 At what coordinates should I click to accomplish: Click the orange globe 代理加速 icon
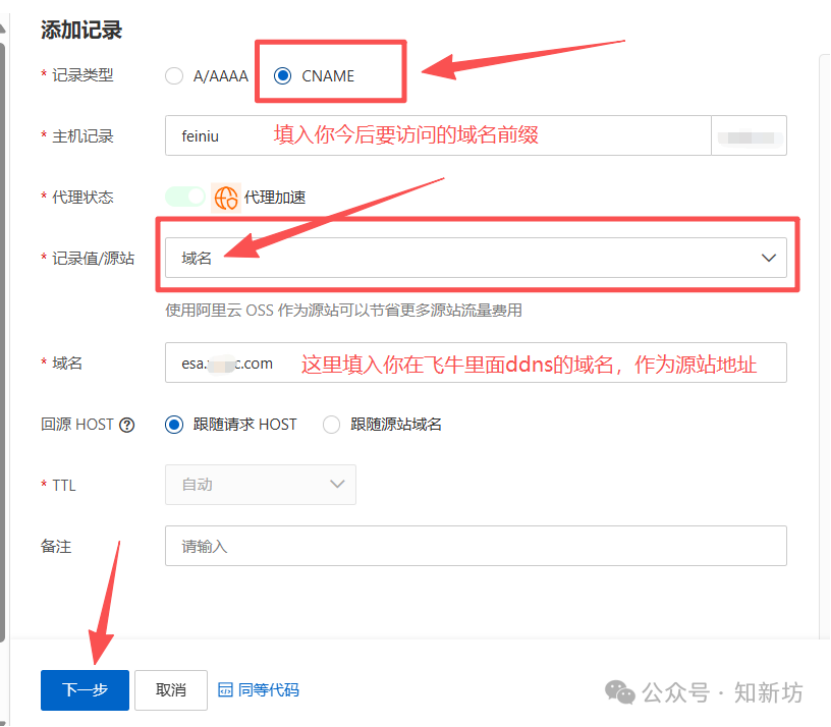(x=226, y=197)
